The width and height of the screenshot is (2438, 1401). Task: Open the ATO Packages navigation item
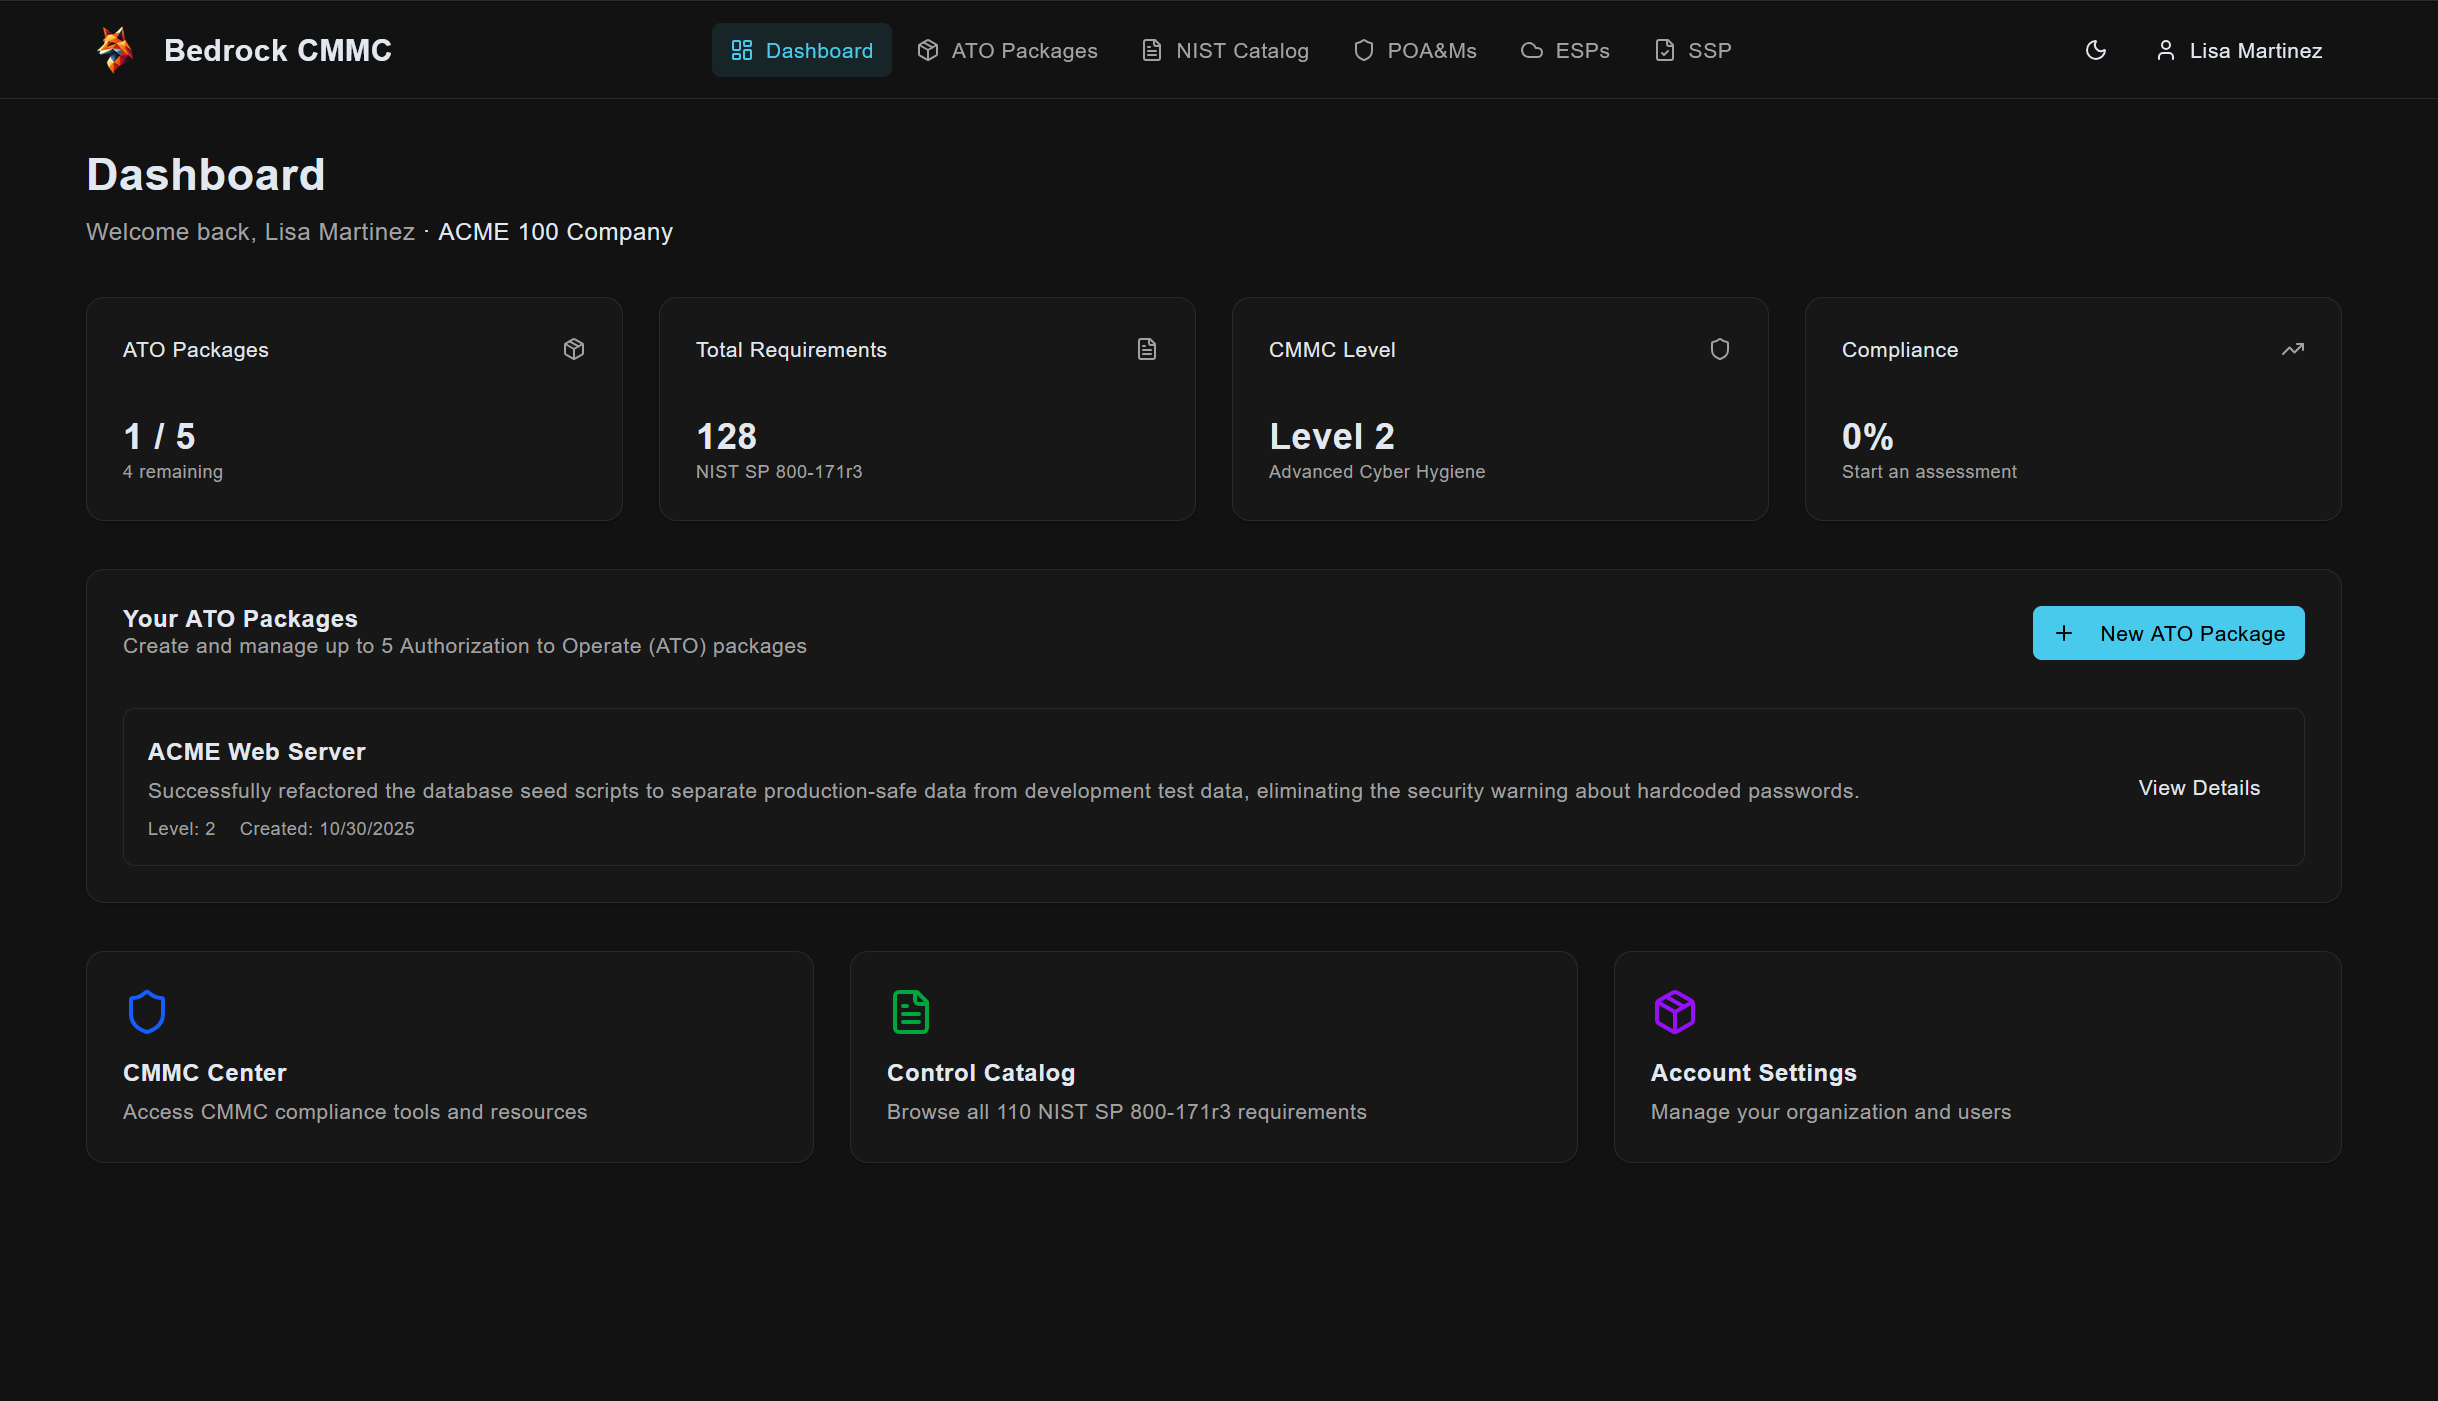tap(1006, 49)
